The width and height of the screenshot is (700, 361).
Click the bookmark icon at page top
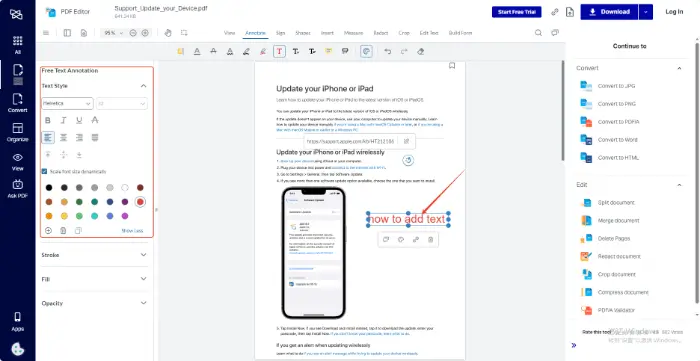452,66
